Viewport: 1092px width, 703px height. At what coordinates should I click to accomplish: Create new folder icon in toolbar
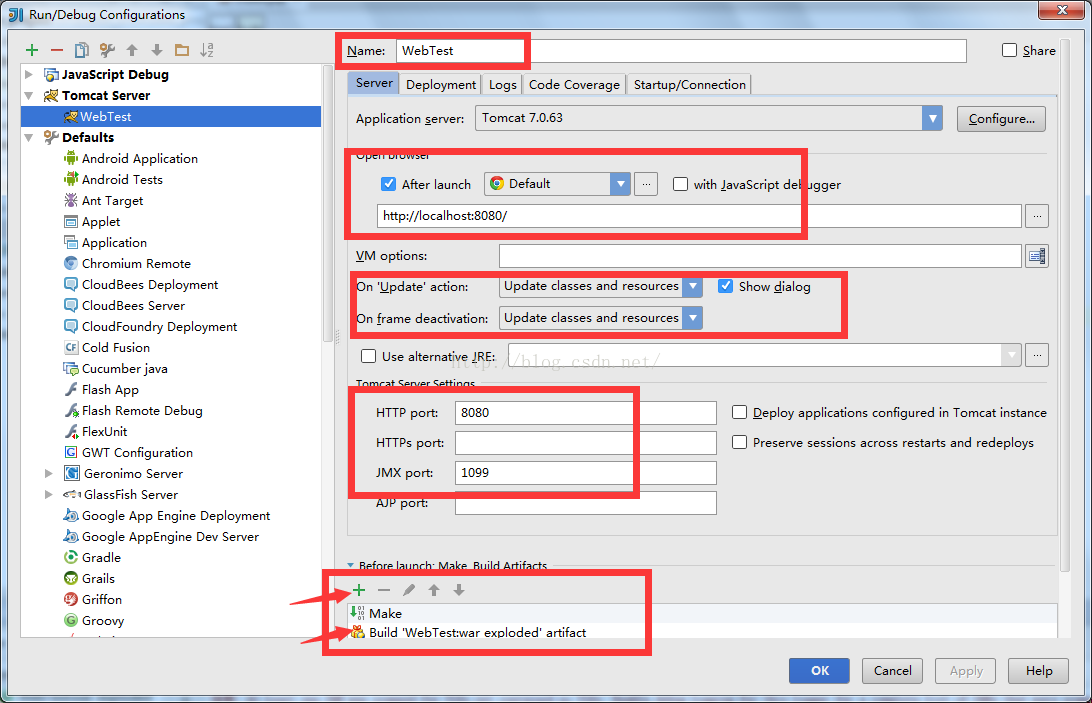(182, 50)
